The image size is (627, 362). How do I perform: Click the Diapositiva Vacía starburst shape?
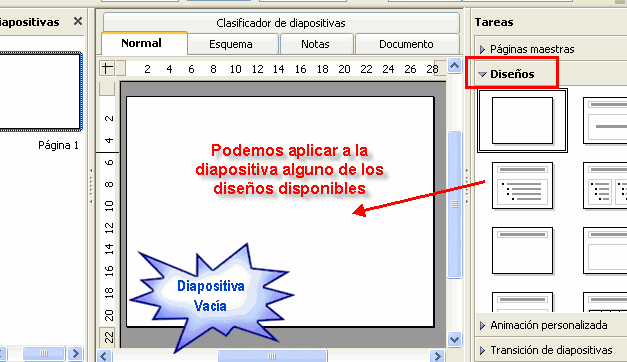[x=211, y=297]
